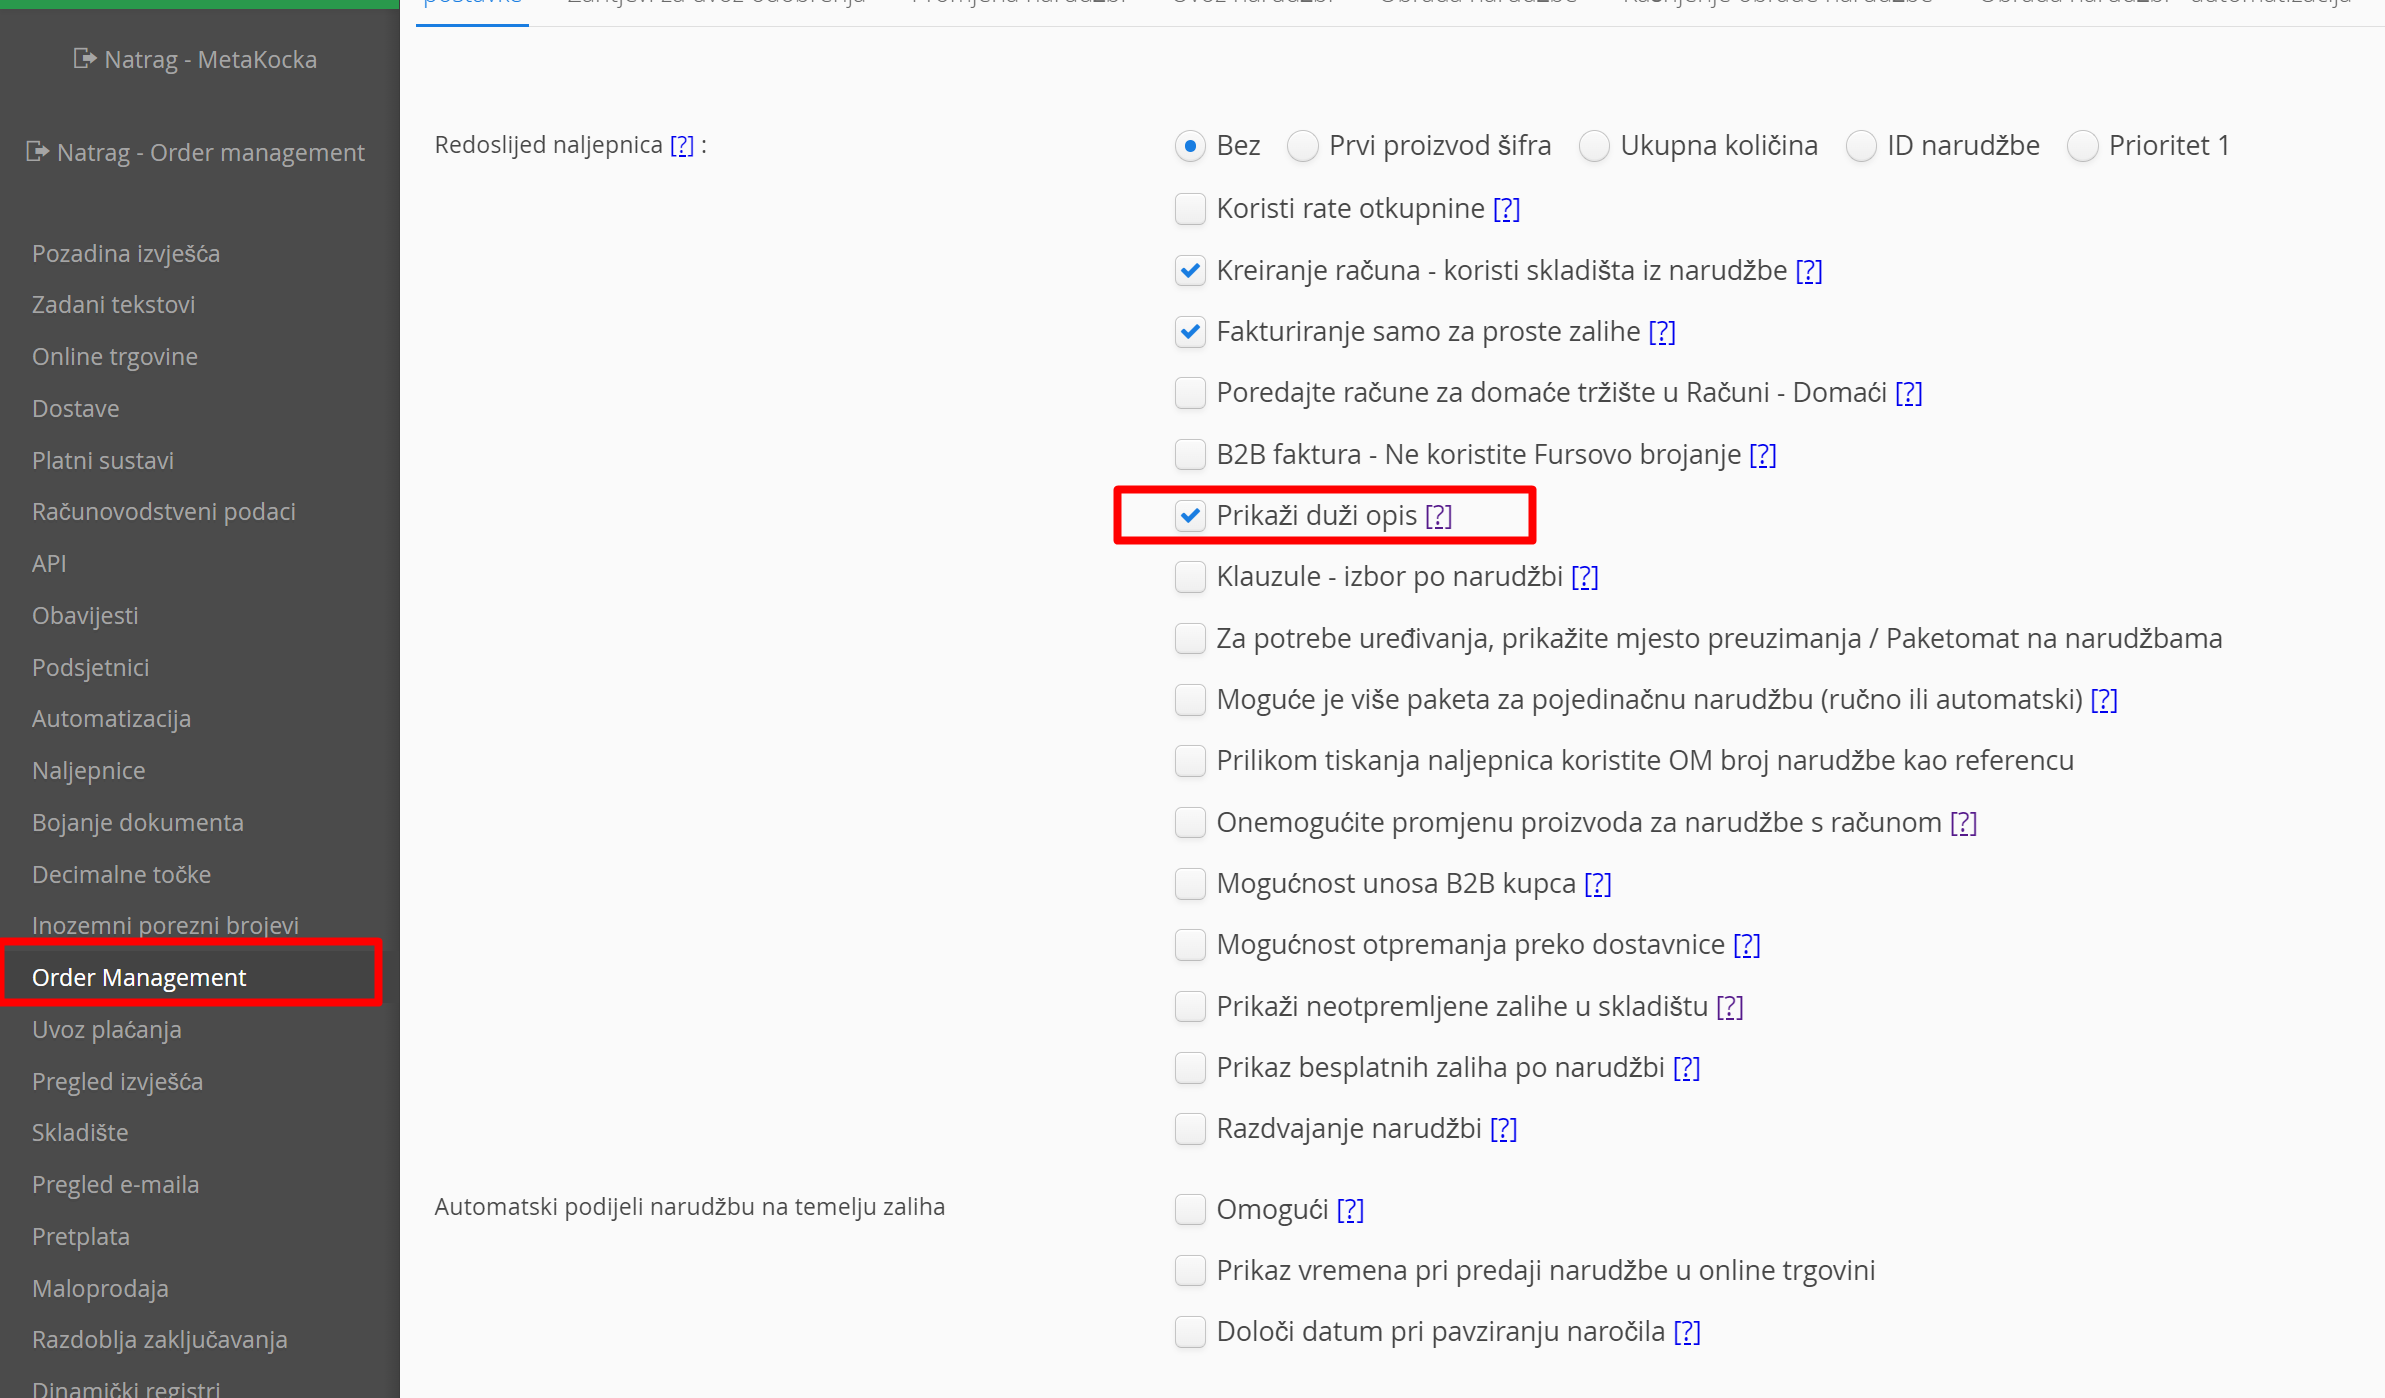Viewport: 2385px width, 1398px height.
Task: Open help [?] beside Prikaži duži opis
Action: point(1438,516)
